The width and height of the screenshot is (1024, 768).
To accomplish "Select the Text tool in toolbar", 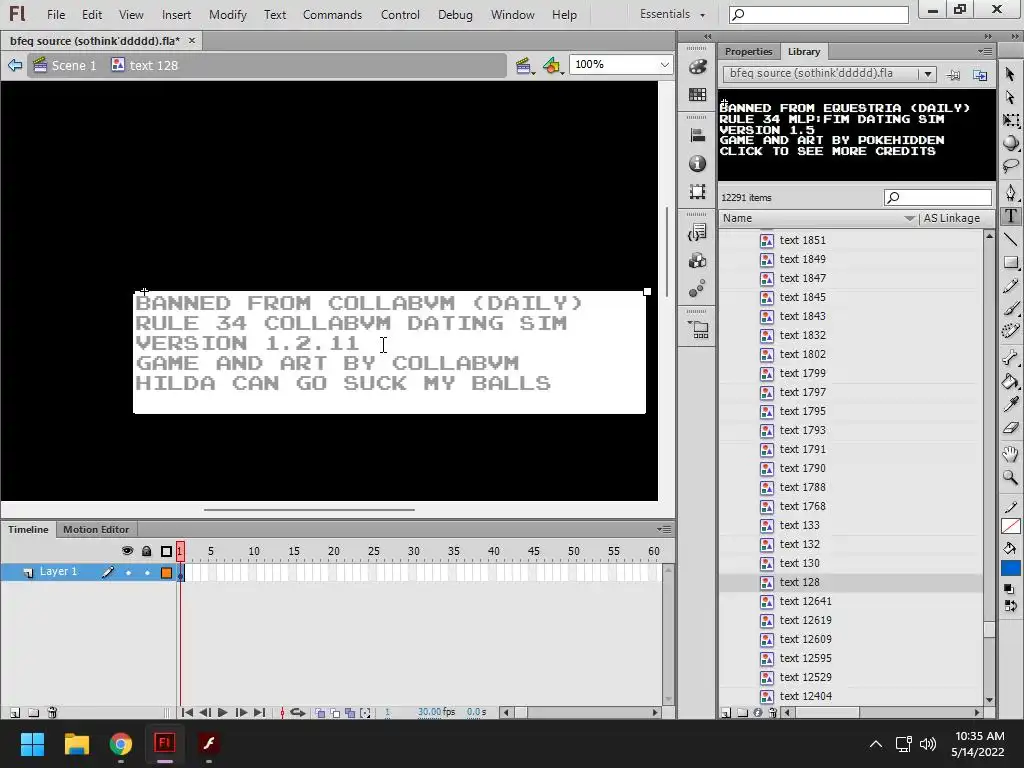I will click(x=1010, y=216).
